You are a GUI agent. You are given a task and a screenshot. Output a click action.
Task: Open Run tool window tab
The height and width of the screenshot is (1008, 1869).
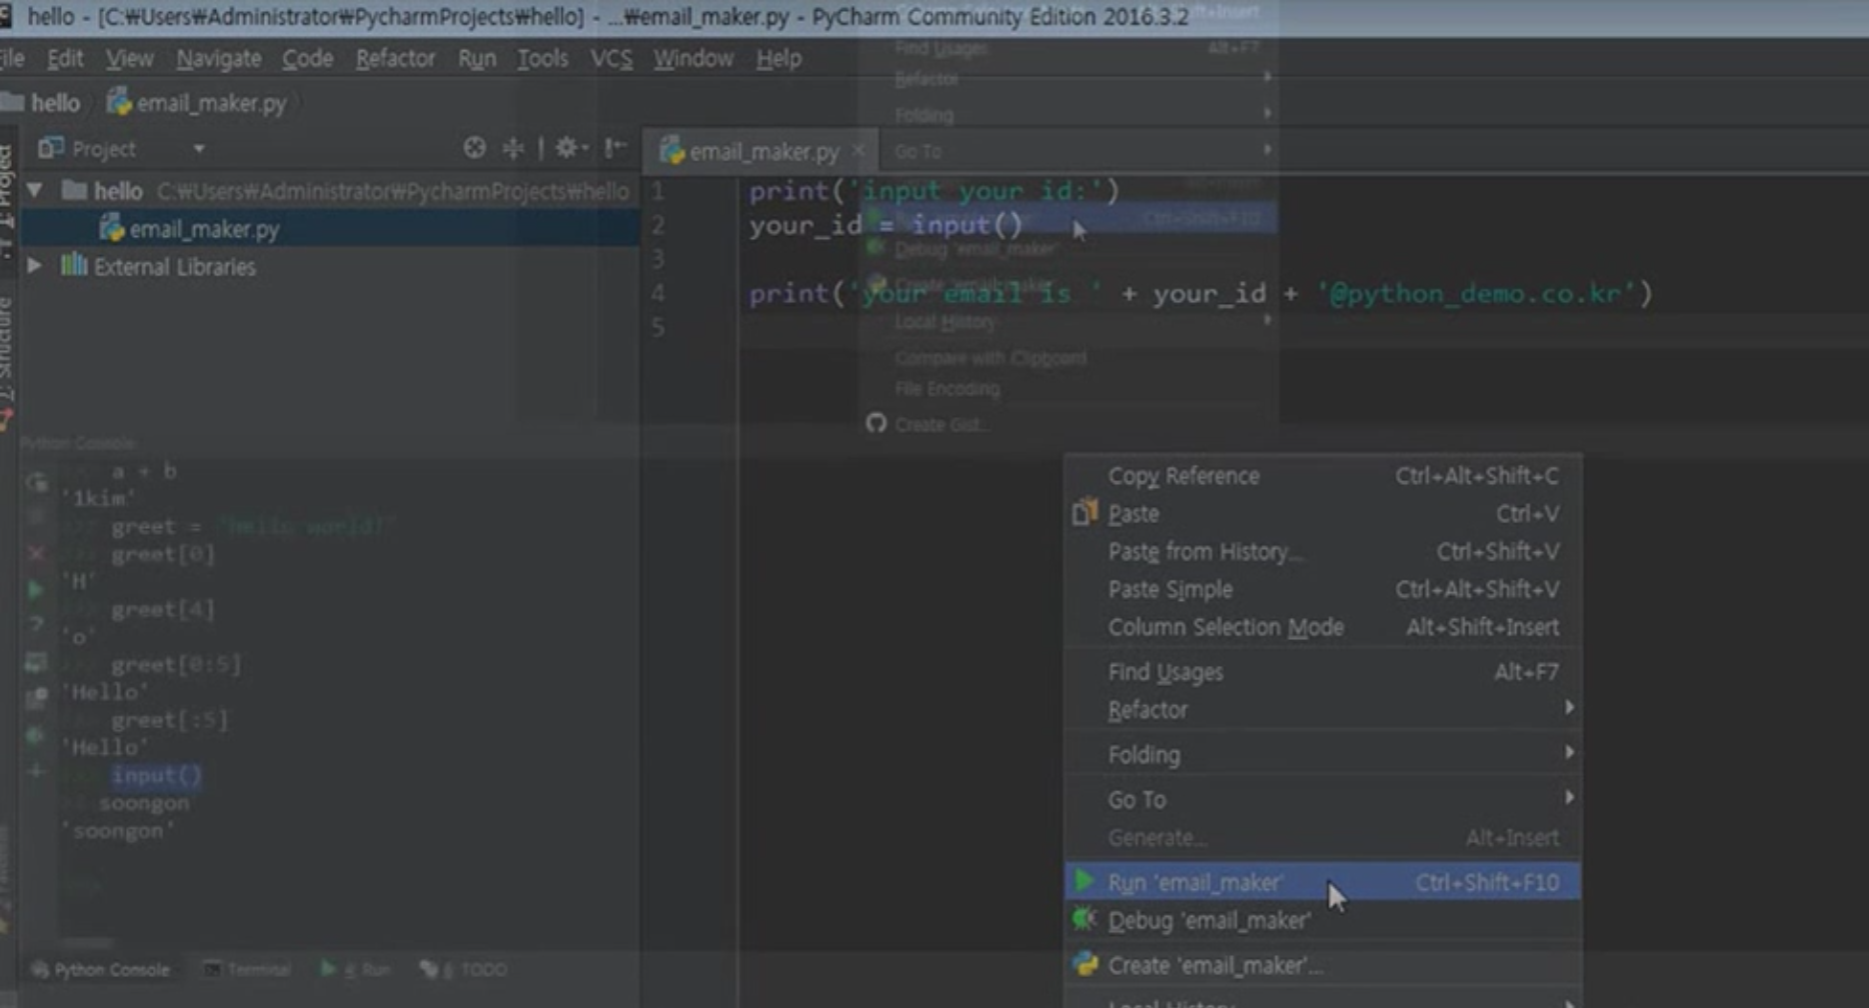tap(355, 969)
